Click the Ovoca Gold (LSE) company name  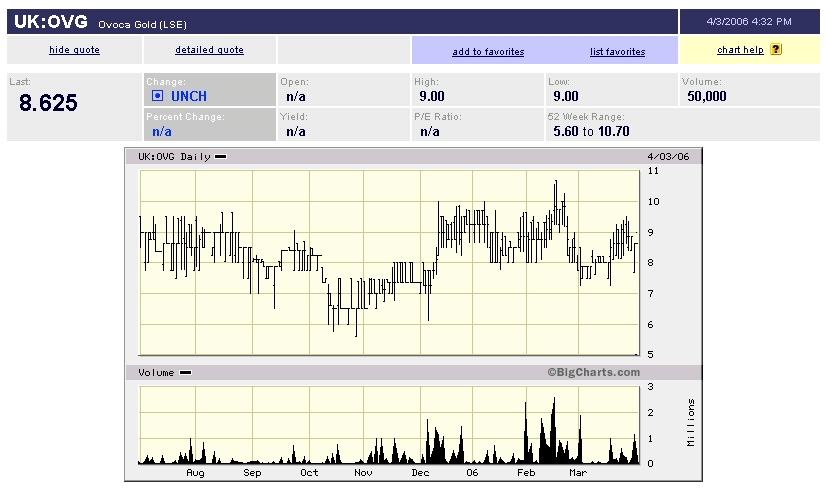[x=142, y=24]
